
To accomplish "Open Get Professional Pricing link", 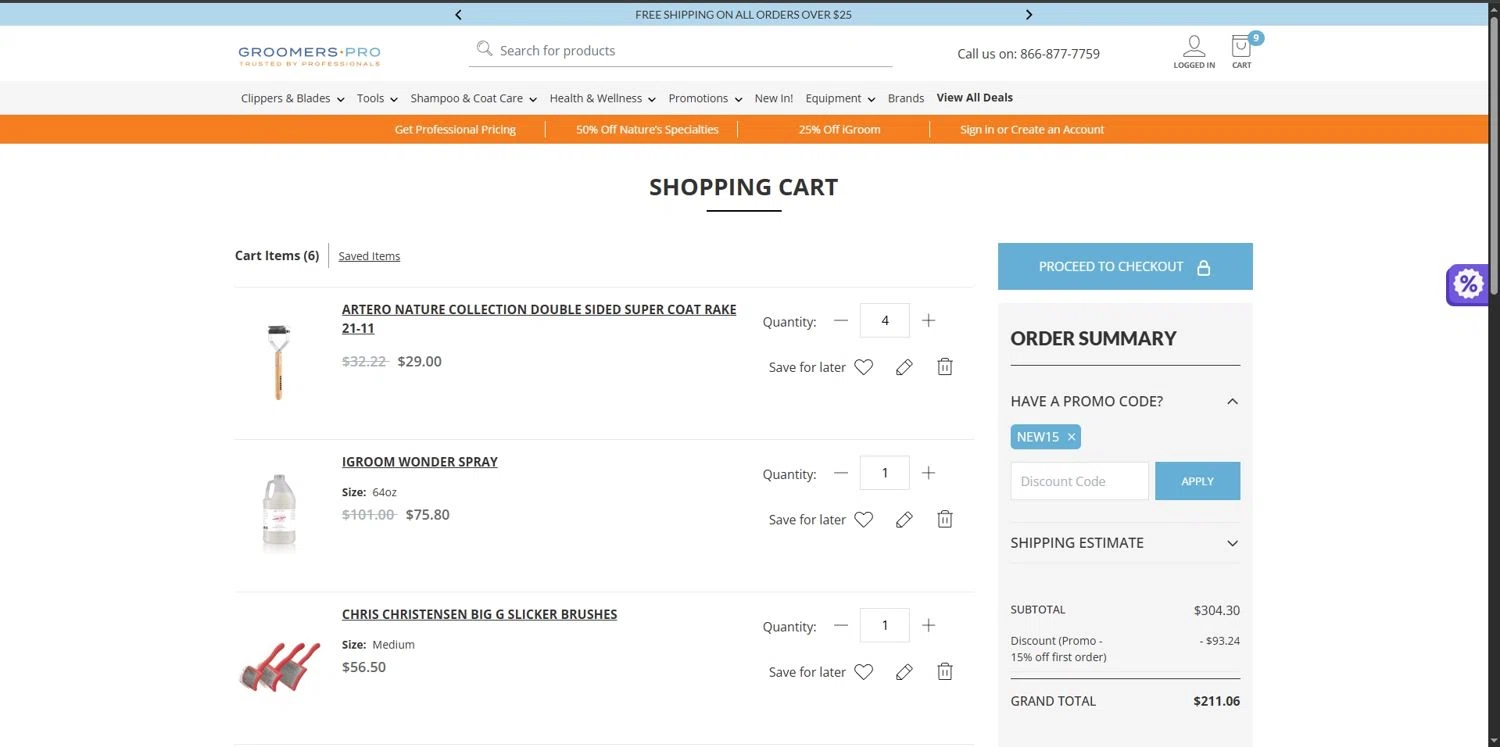I will pyautogui.click(x=455, y=130).
